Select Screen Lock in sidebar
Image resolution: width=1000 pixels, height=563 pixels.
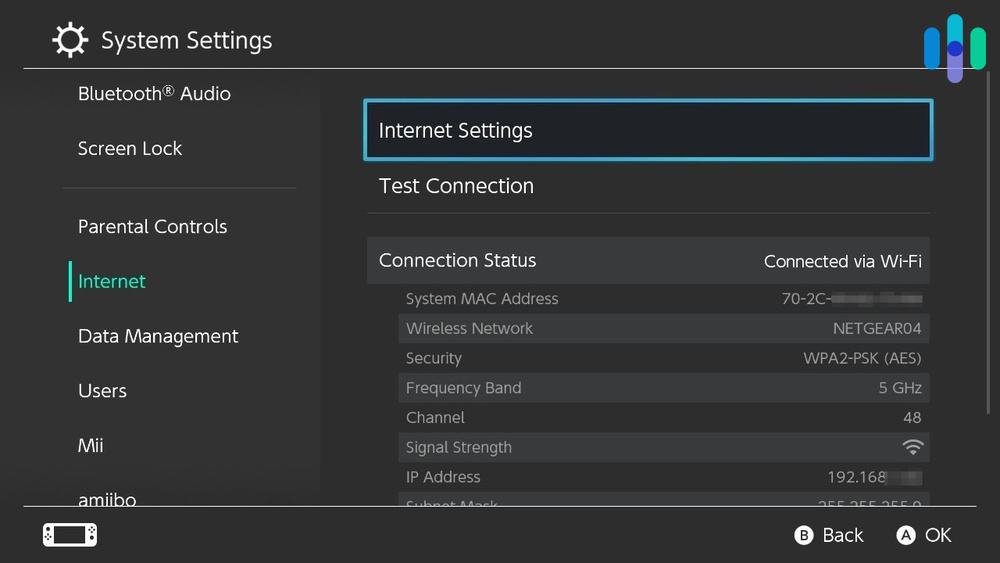click(130, 149)
